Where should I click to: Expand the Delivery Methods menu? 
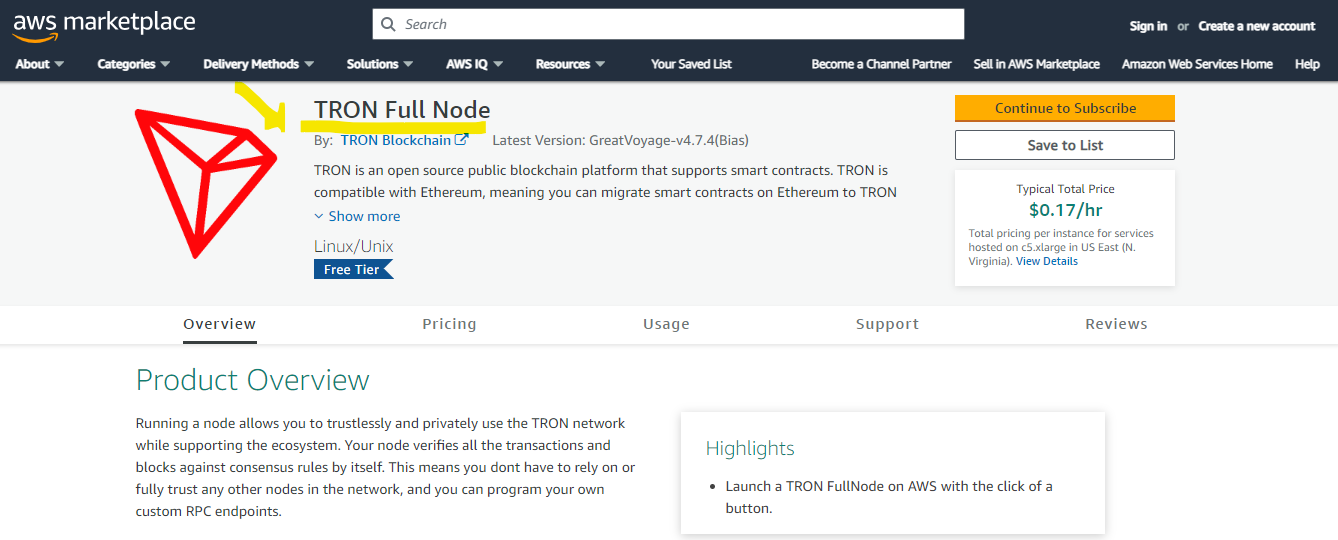[259, 64]
